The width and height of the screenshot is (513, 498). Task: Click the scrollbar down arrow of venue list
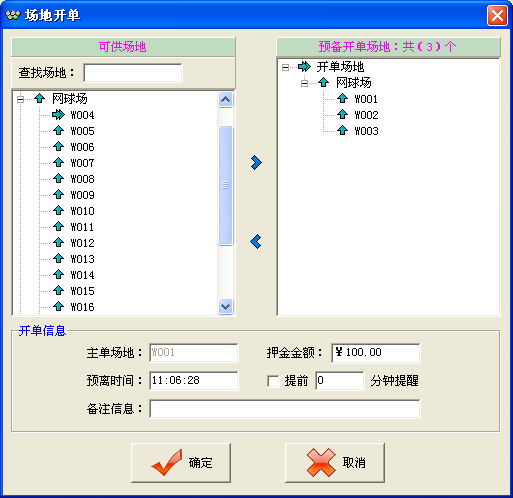coord(226,306)
